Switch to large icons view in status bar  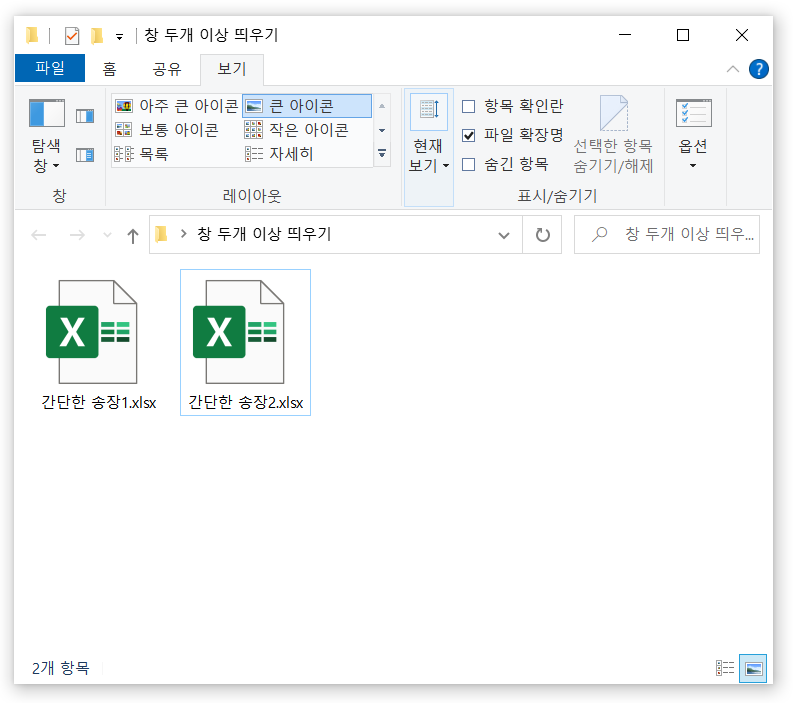click(x=753, y=668)
